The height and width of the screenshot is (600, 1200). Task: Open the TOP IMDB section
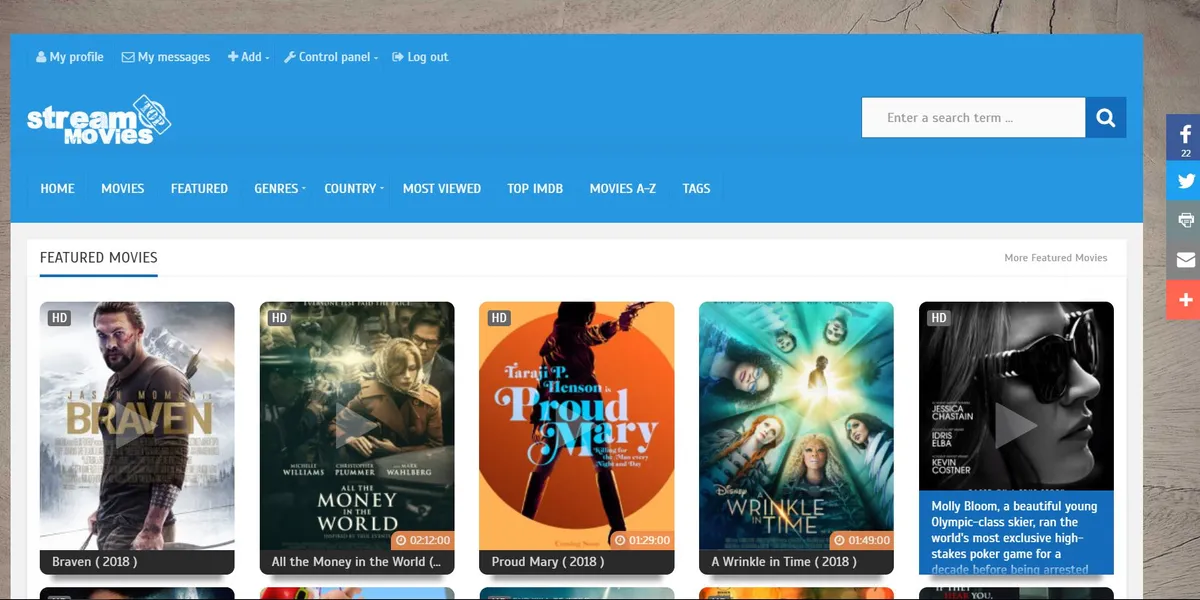click(535, 188)
